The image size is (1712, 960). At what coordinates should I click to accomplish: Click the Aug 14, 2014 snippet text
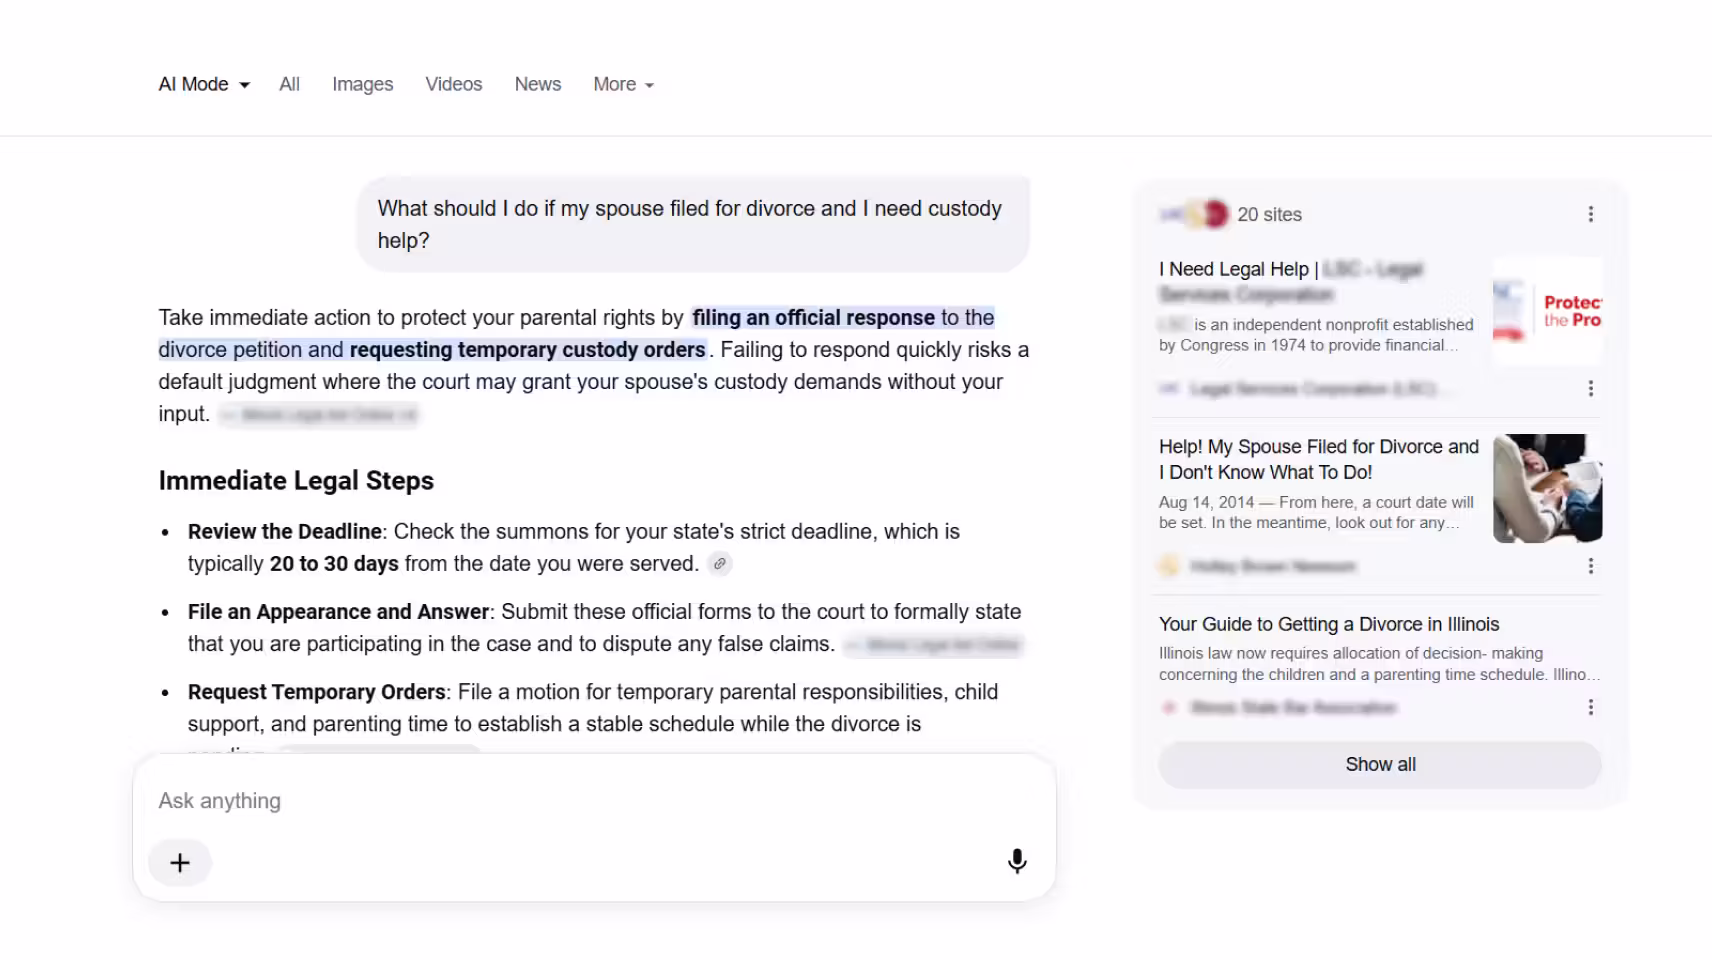1316,512
